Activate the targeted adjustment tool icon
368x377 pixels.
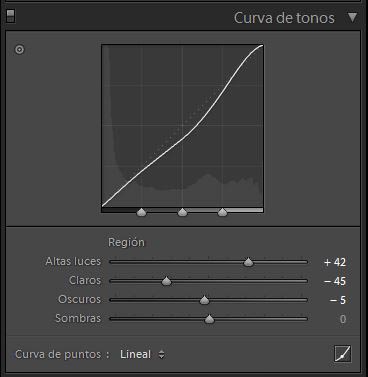click(20, 50)
